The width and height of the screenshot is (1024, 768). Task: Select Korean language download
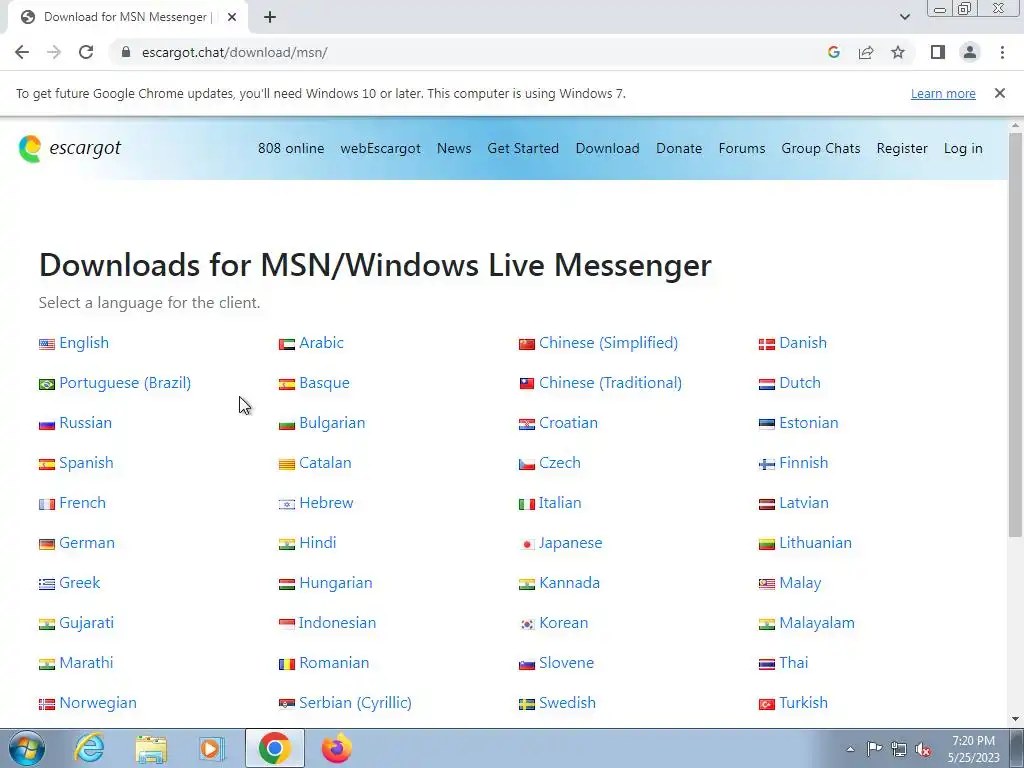pos(564,623)
